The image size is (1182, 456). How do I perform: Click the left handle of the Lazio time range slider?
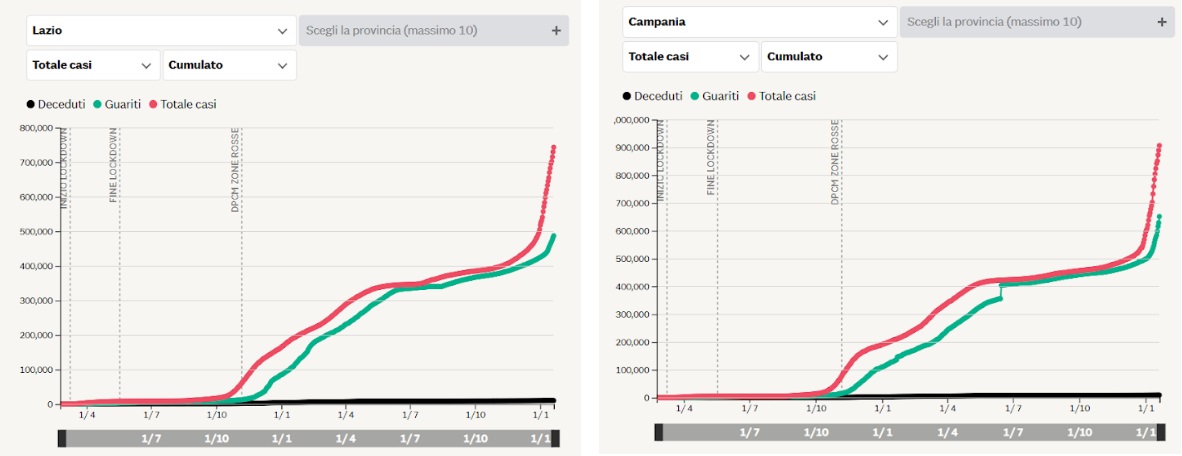click(62, 438)
